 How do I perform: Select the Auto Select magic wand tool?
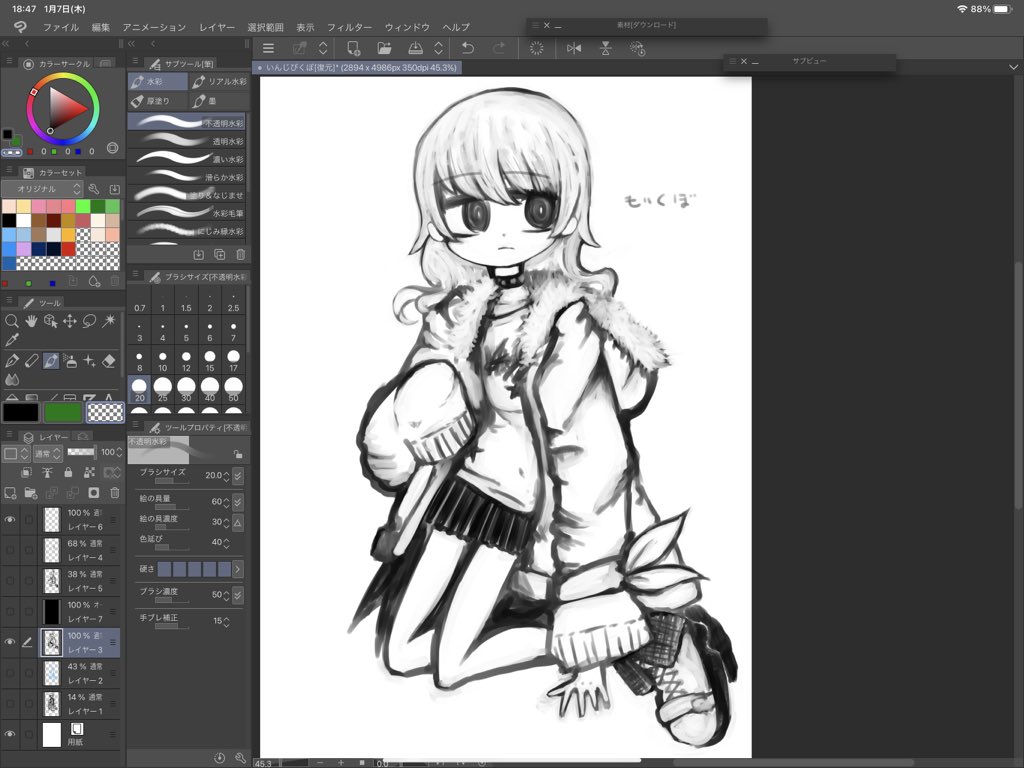tap(109, 321)
